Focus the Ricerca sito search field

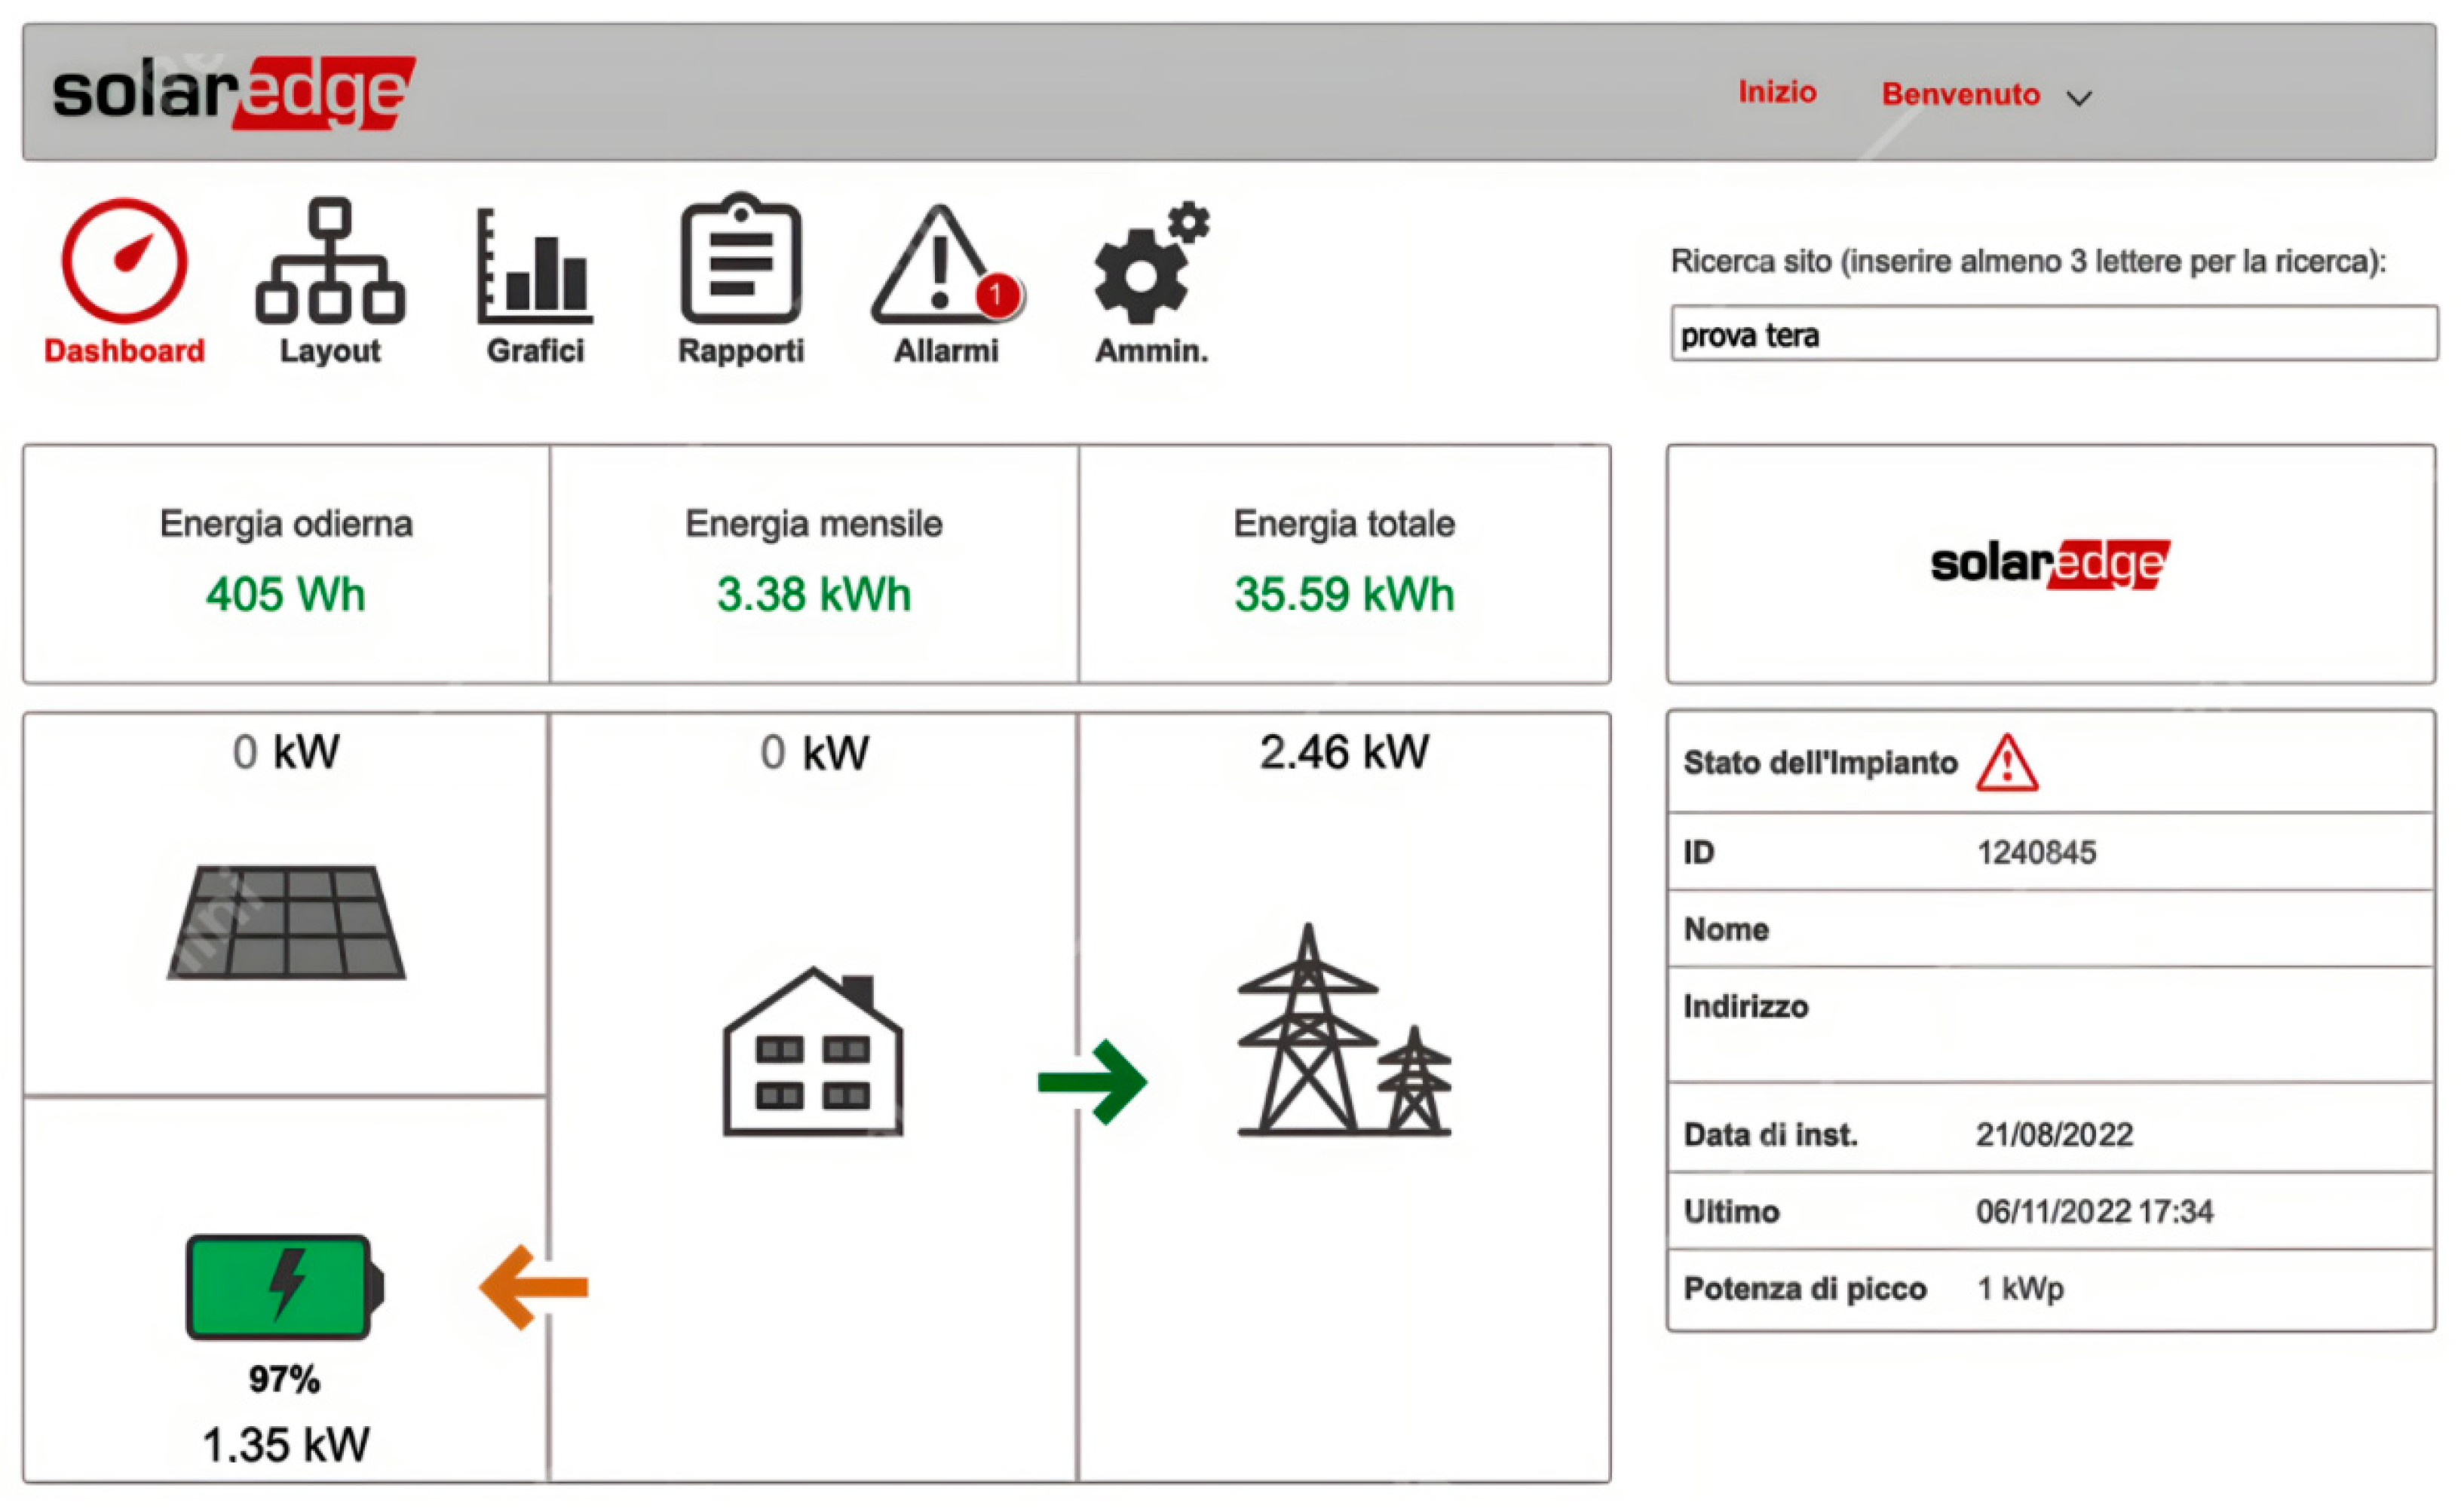(x=2053, y=334)
